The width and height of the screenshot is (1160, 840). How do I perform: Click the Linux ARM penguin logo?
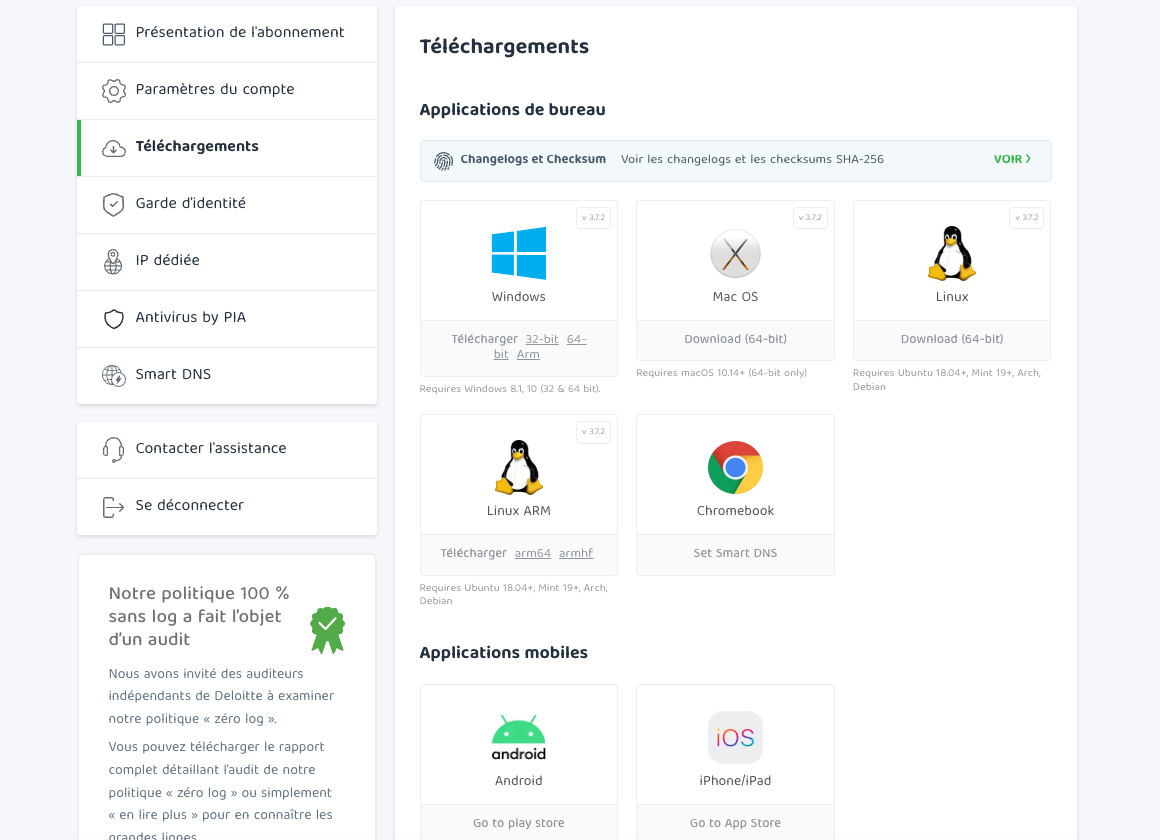tap(519, 467)
